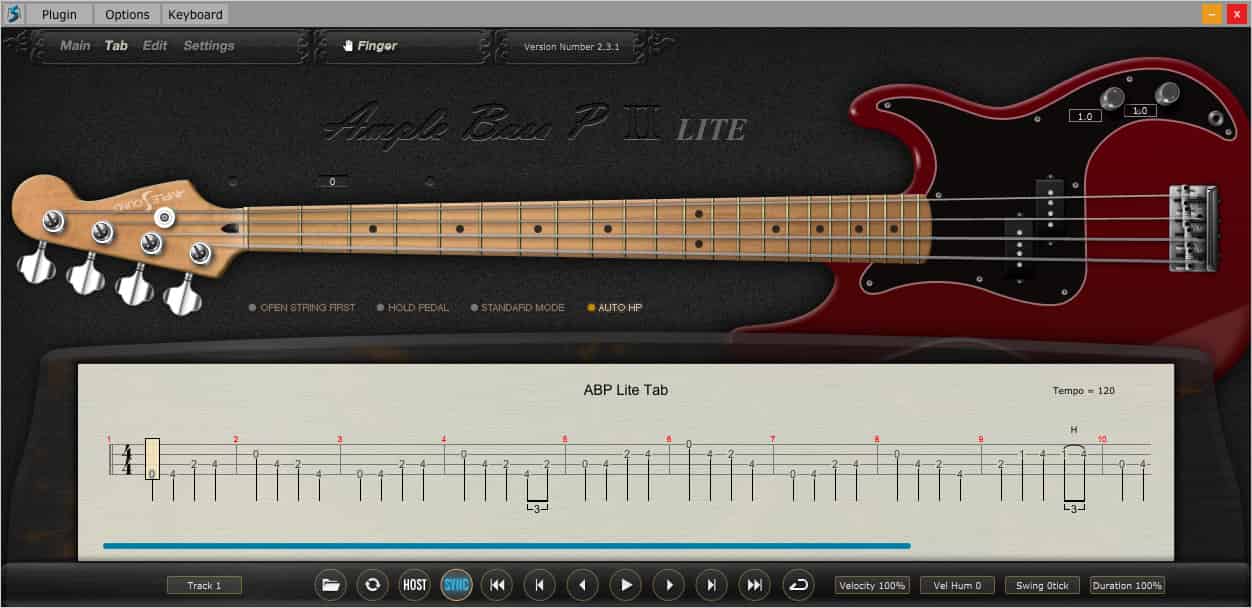
Task: Open the Keyboard menu
Action: 194,14
